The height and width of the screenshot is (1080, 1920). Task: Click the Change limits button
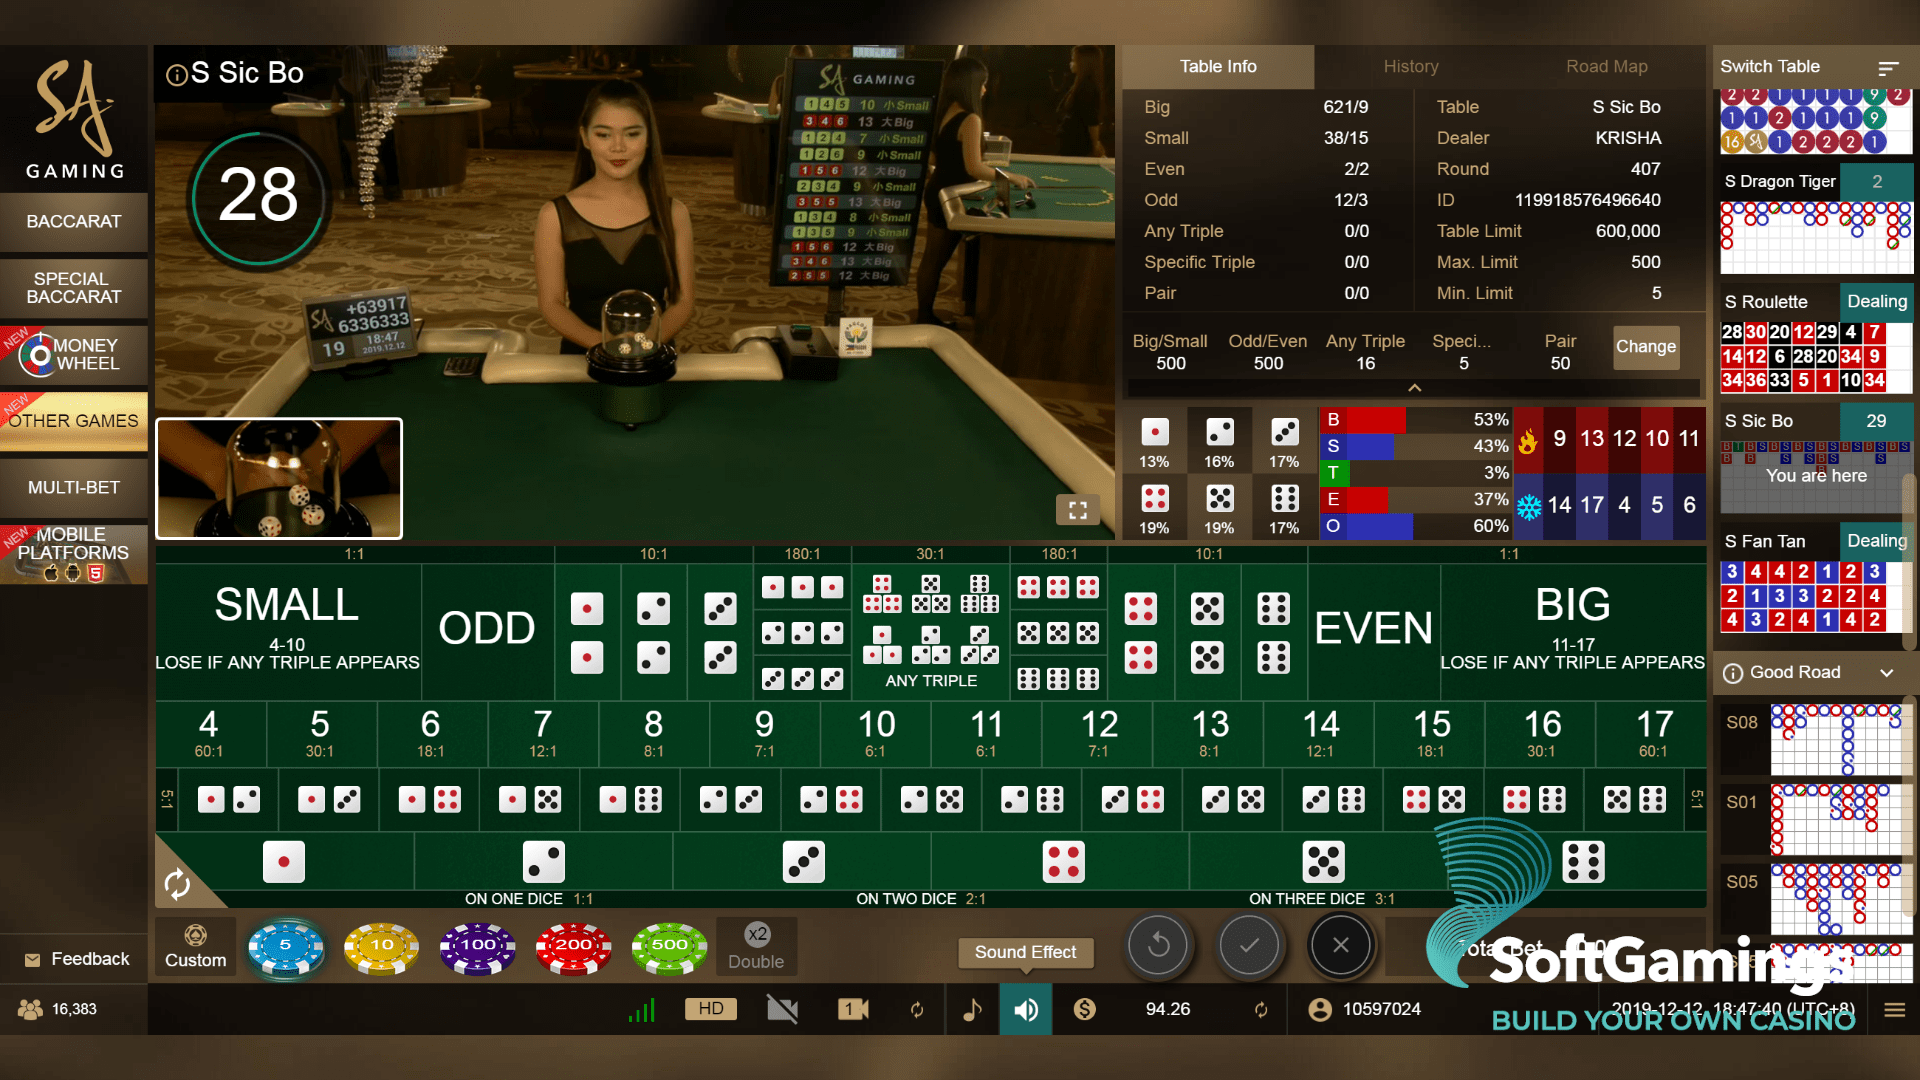point(1645,347)
